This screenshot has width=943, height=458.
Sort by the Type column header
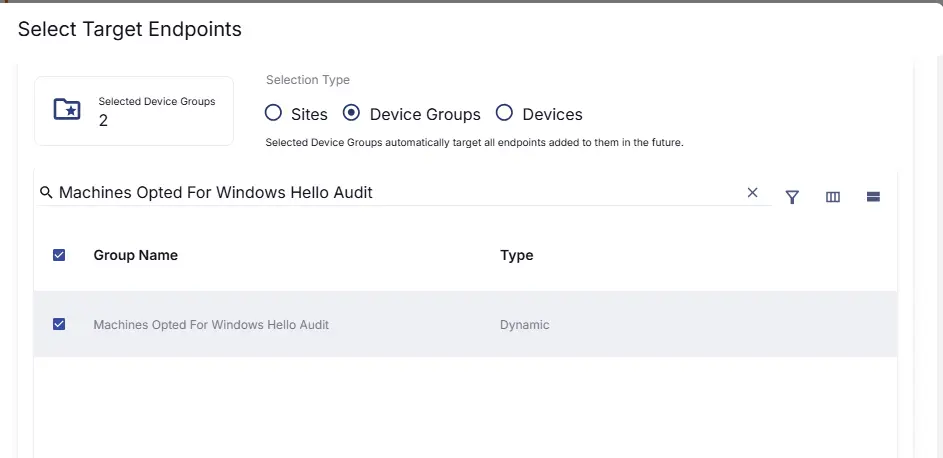click(x=516, y=255)
